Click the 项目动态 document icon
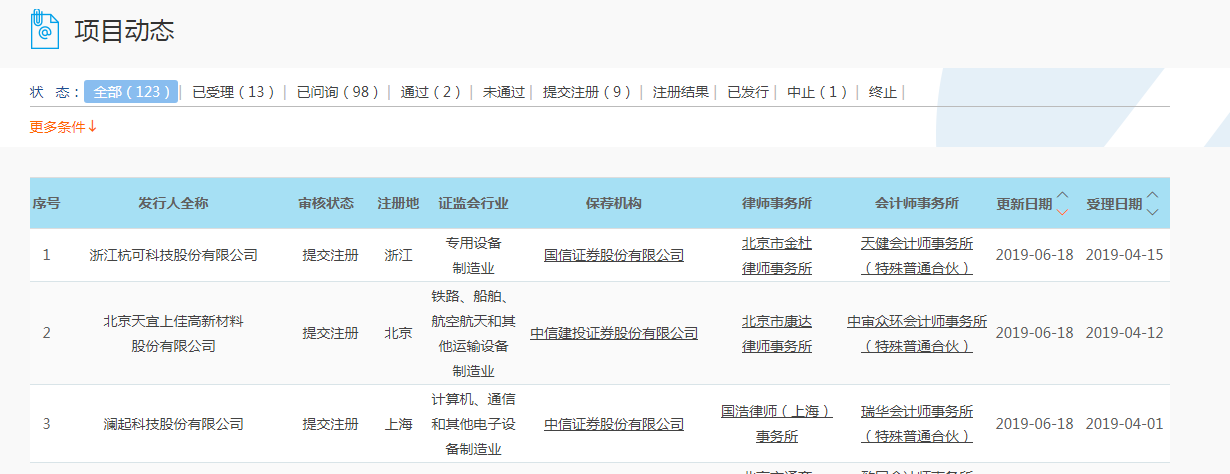Image resolution: width=1230 pixels, height=474 pixels. [44, 29]
